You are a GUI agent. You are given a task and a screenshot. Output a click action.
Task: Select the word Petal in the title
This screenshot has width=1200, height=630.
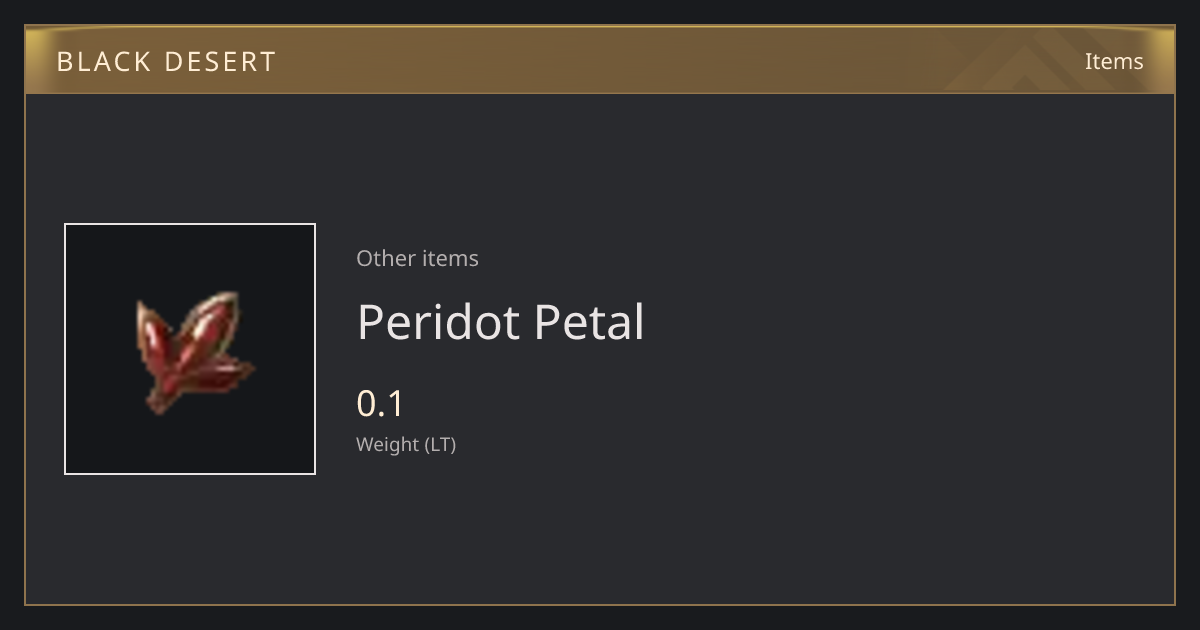[x=589, y=322]
